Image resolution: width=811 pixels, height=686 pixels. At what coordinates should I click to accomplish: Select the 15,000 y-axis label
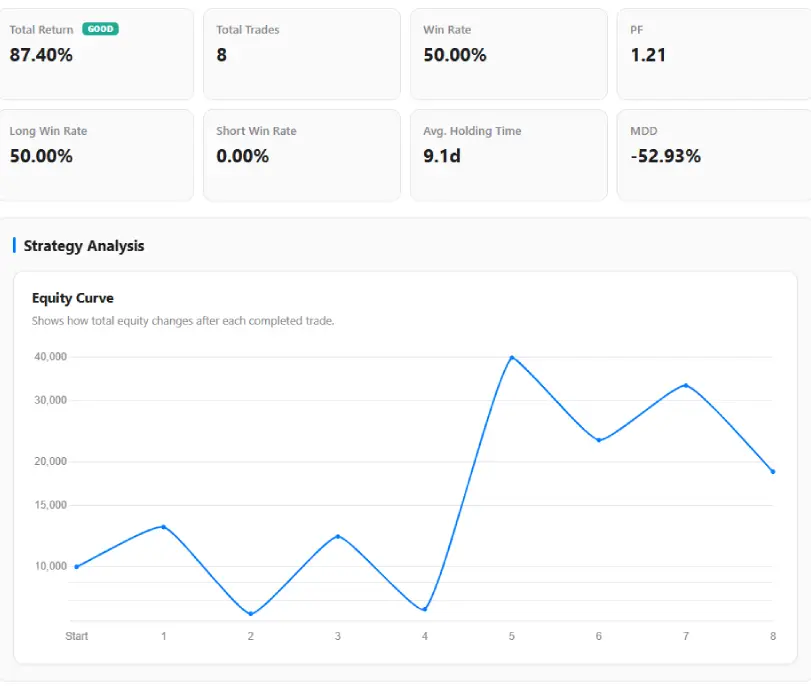pyautogui.click(x=51, y=505)
